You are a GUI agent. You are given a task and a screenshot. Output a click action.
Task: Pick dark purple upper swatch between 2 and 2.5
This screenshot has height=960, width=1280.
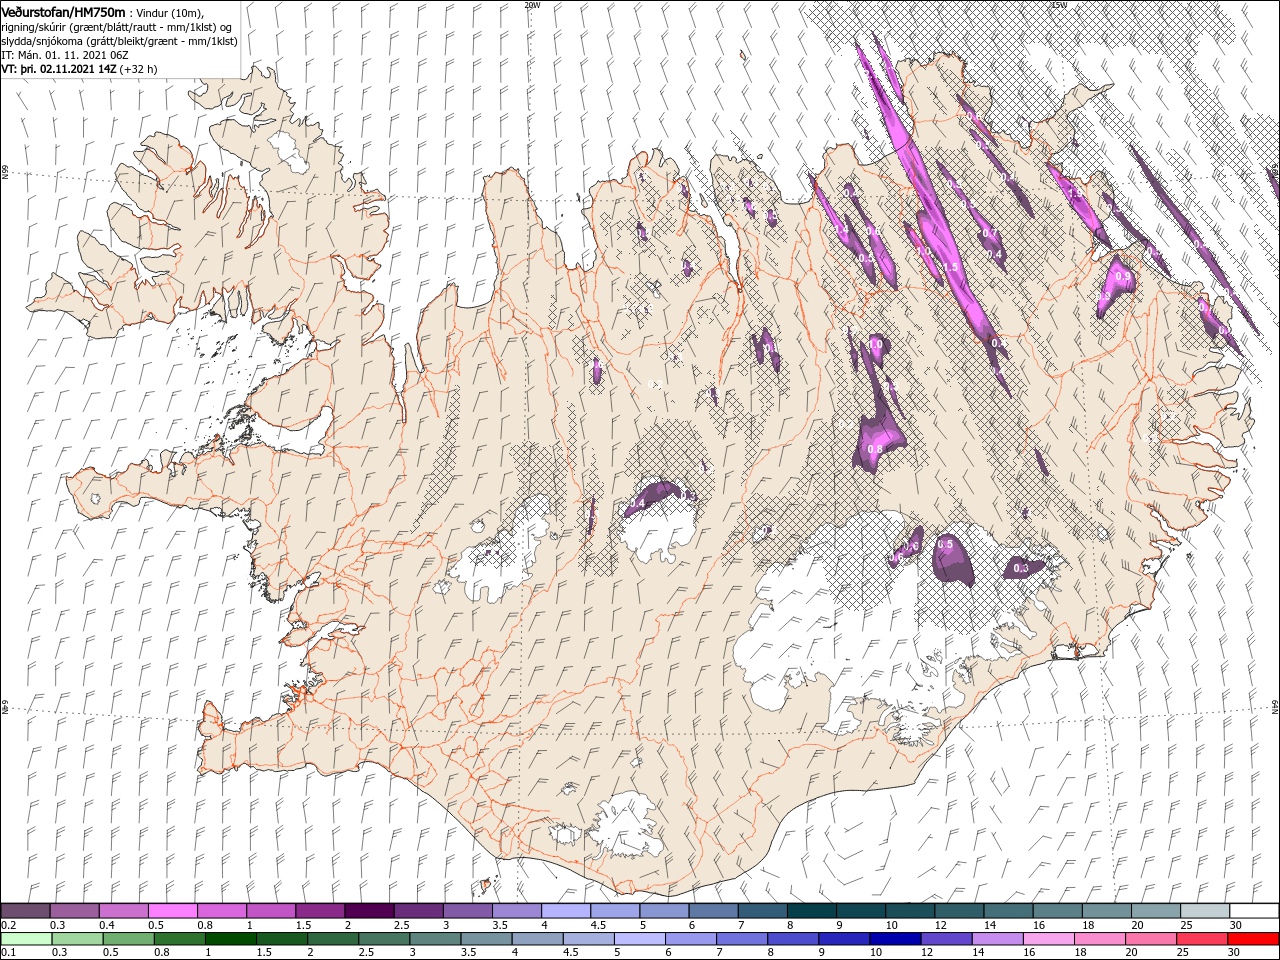tap(369, 910)
